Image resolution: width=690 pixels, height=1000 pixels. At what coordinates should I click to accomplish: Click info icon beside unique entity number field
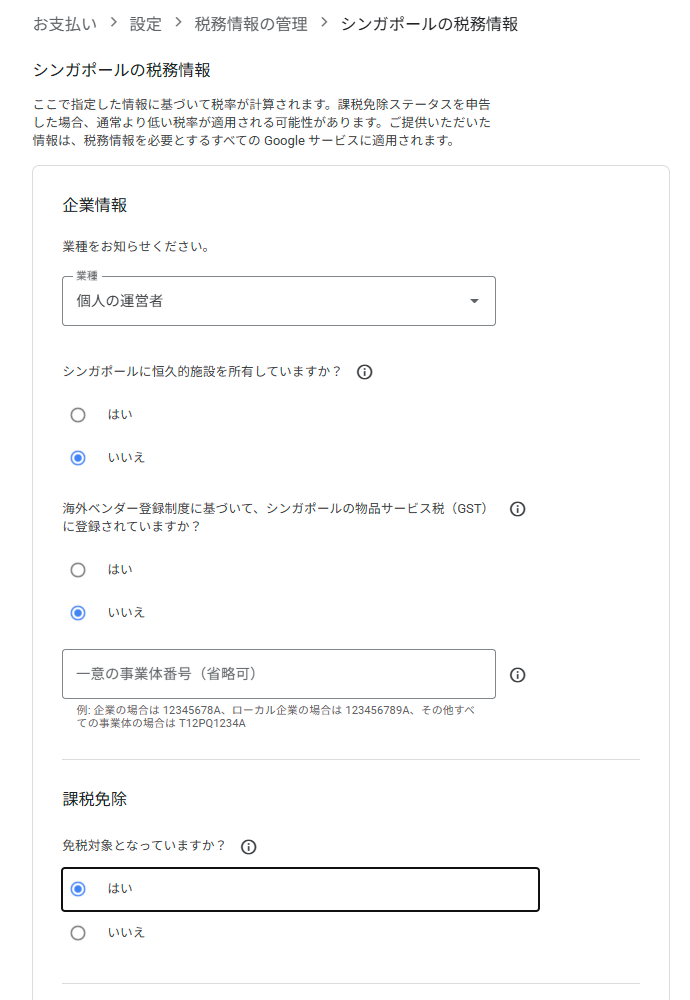517,675
